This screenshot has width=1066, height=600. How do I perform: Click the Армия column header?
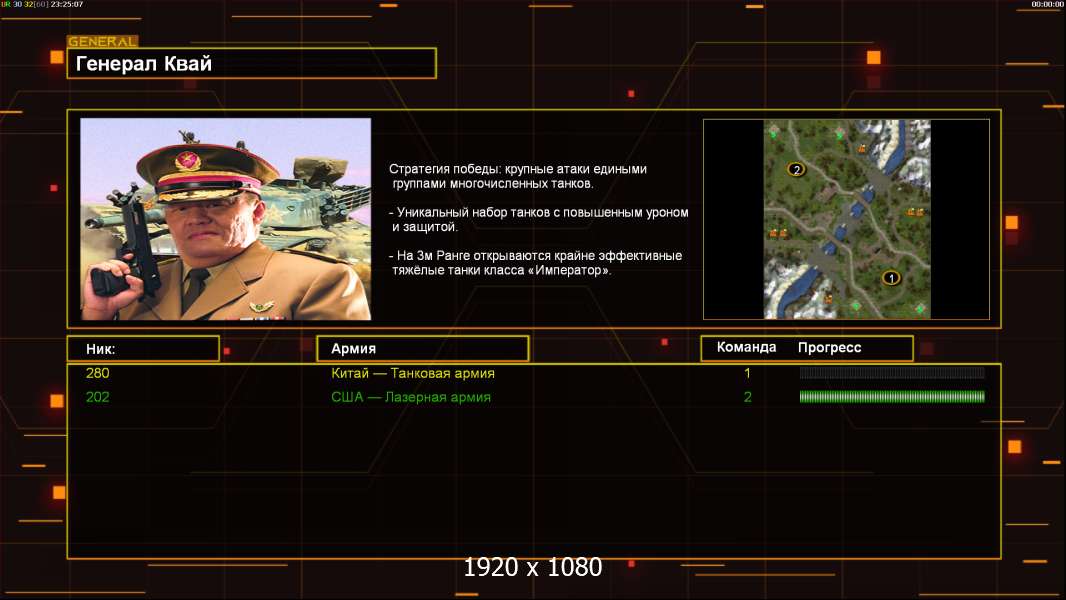pyautogui.click(x=422, y=348)
